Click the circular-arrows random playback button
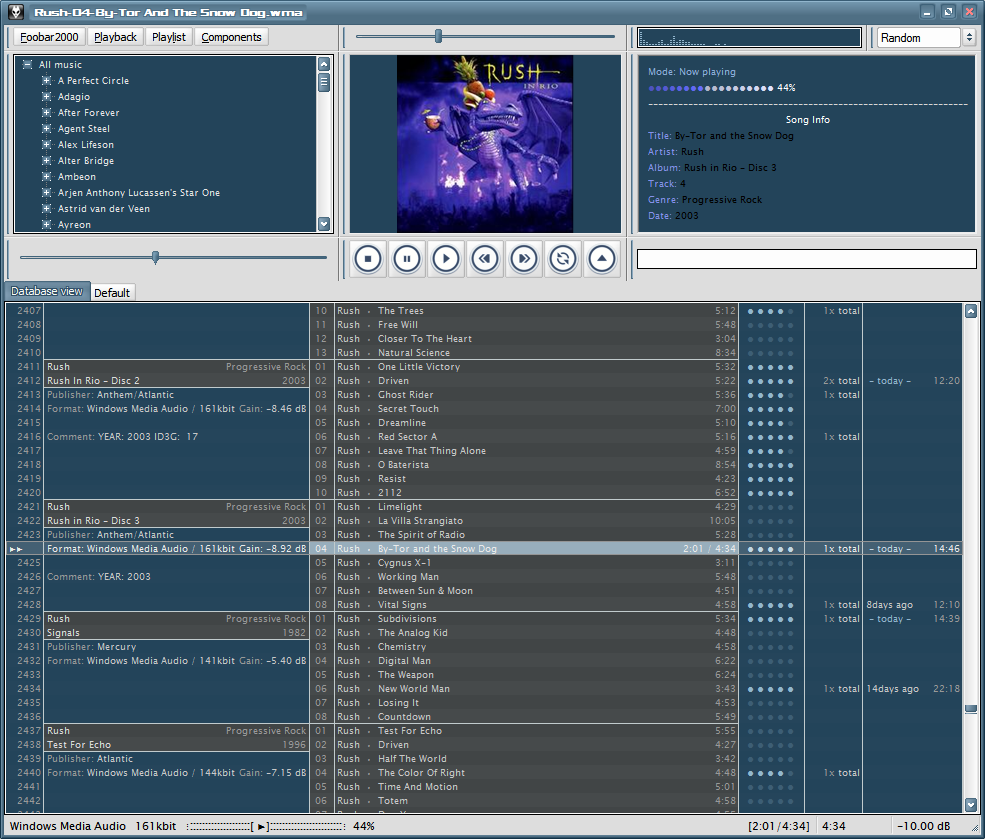985x839 pixels. pyautogui.click(x=563, y=259)
